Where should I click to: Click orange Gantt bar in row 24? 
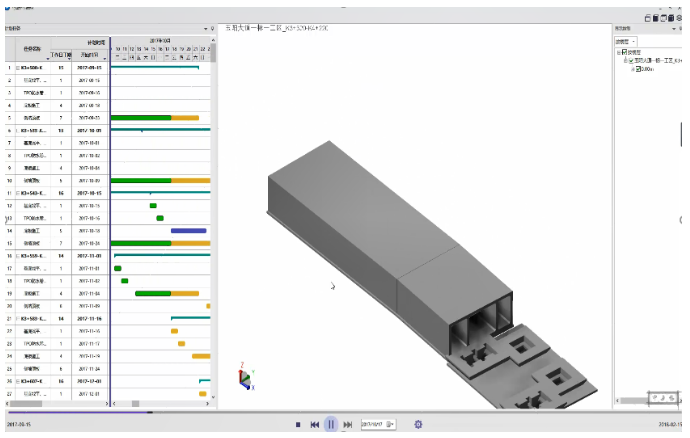click(201, 356)
